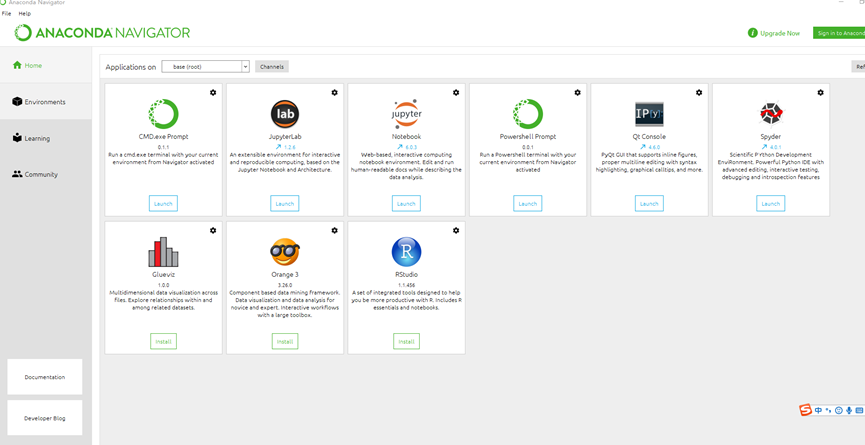This screenshot has width=865, height=445.
Task: Open settings gear on Spyder card
Action: (x=820, y=93)
